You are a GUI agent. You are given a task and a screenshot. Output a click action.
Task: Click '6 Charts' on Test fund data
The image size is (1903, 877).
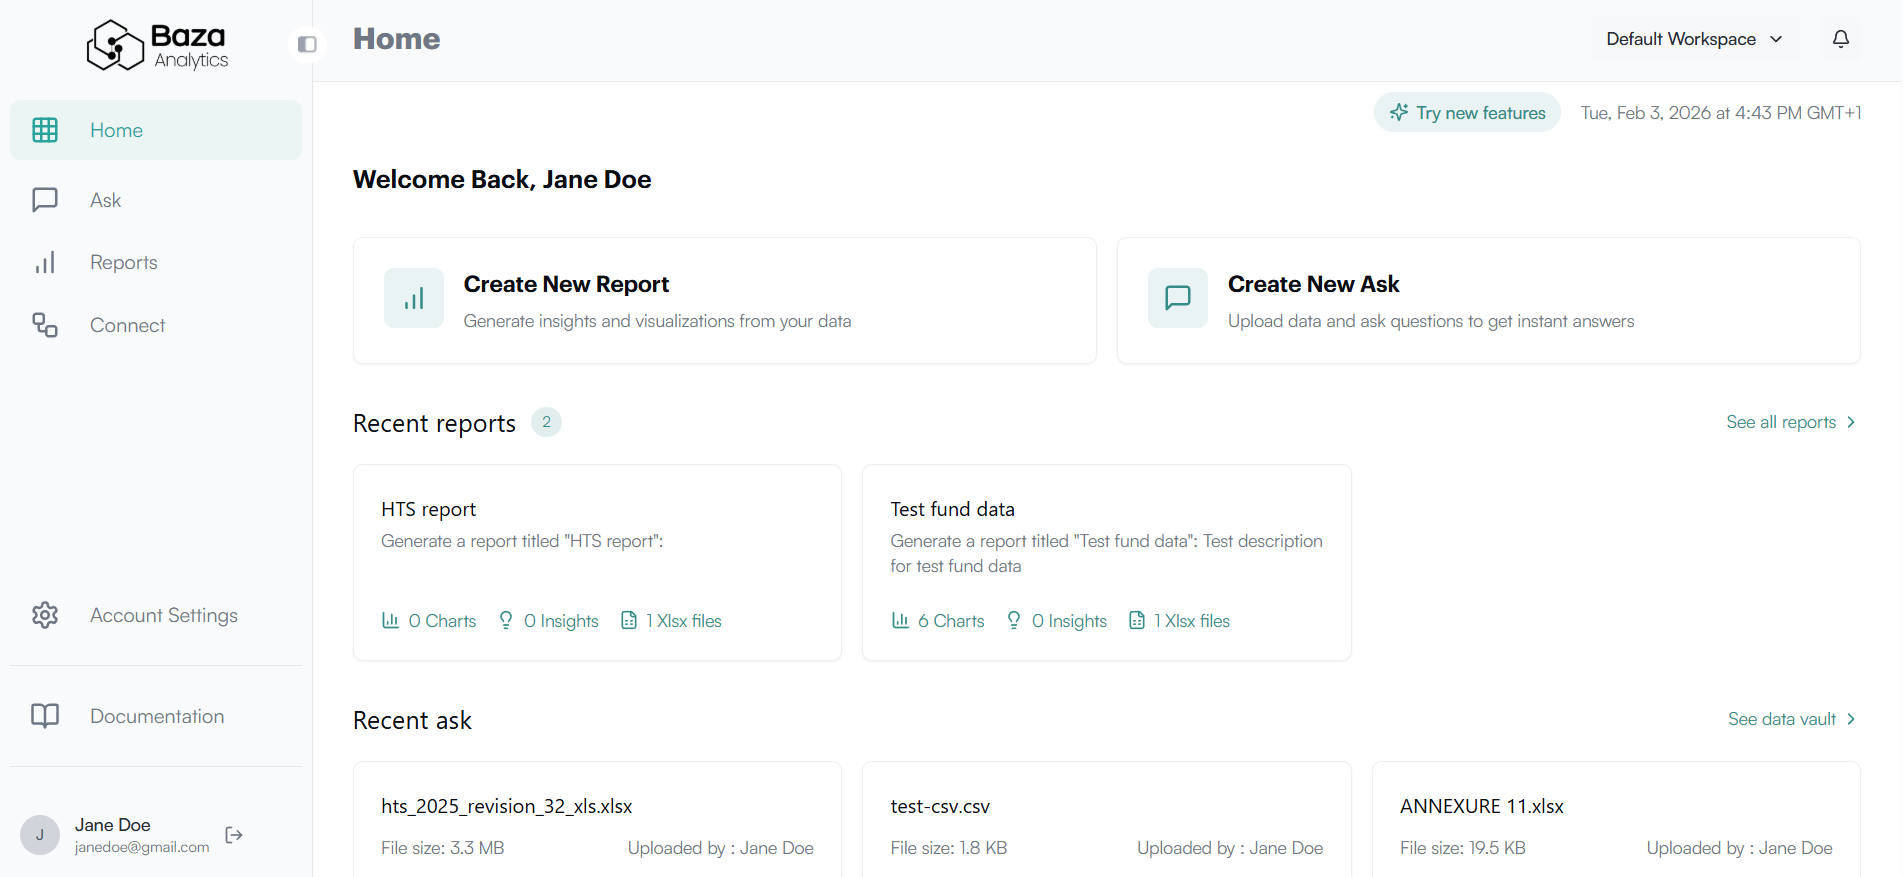(x=951, y=621)
